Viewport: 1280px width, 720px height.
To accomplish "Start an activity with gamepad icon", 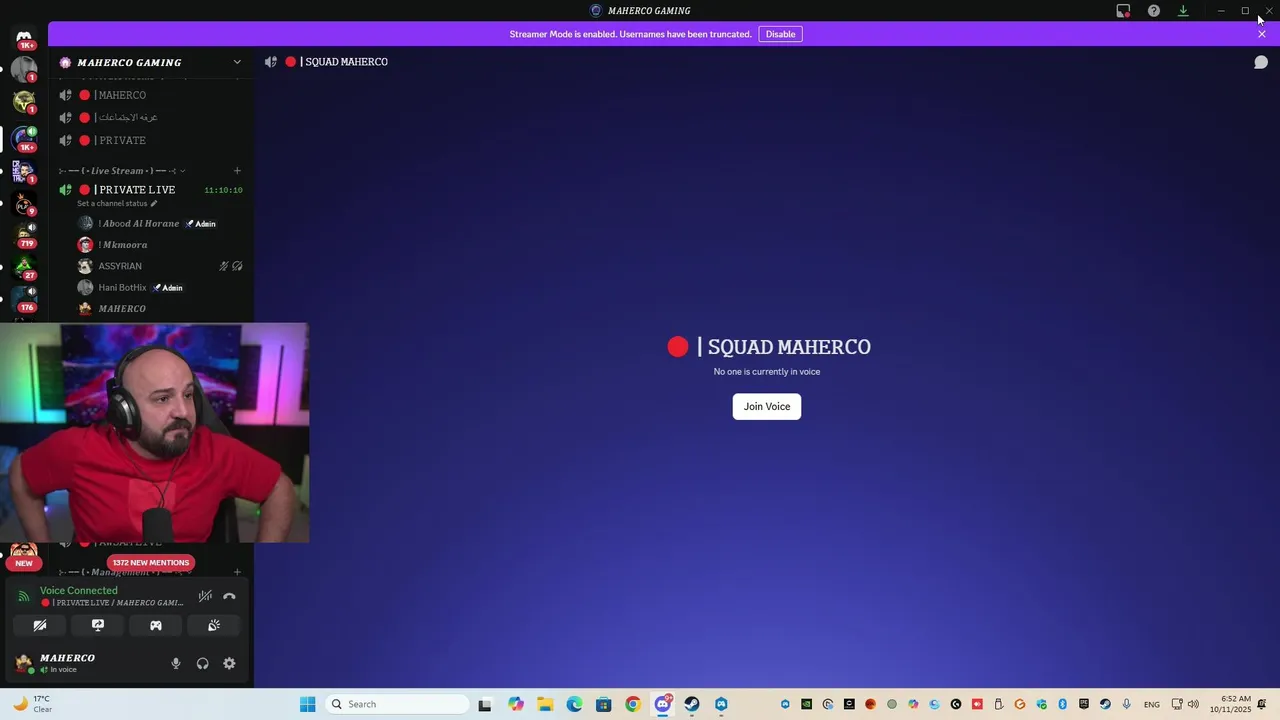I will coord(156,625).
